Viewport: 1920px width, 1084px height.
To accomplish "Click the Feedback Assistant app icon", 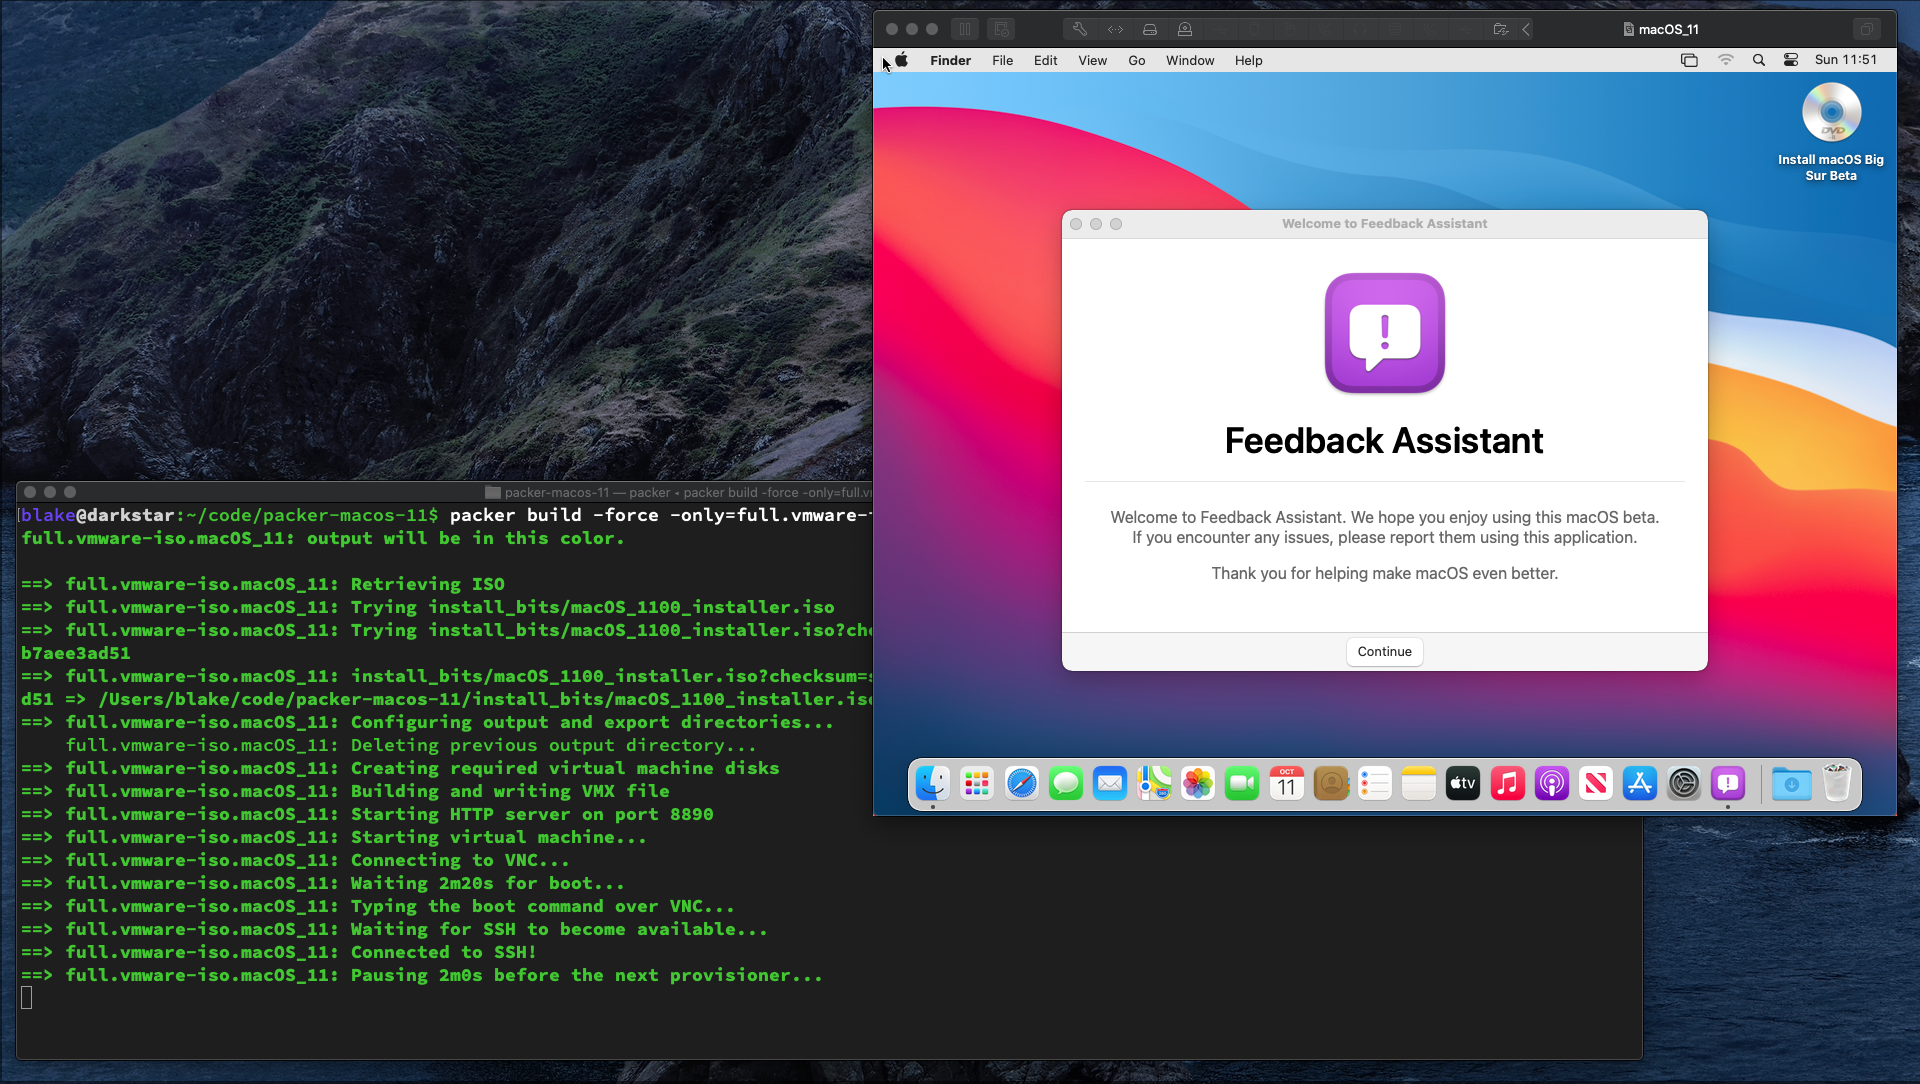I will tap(1727, 783).
